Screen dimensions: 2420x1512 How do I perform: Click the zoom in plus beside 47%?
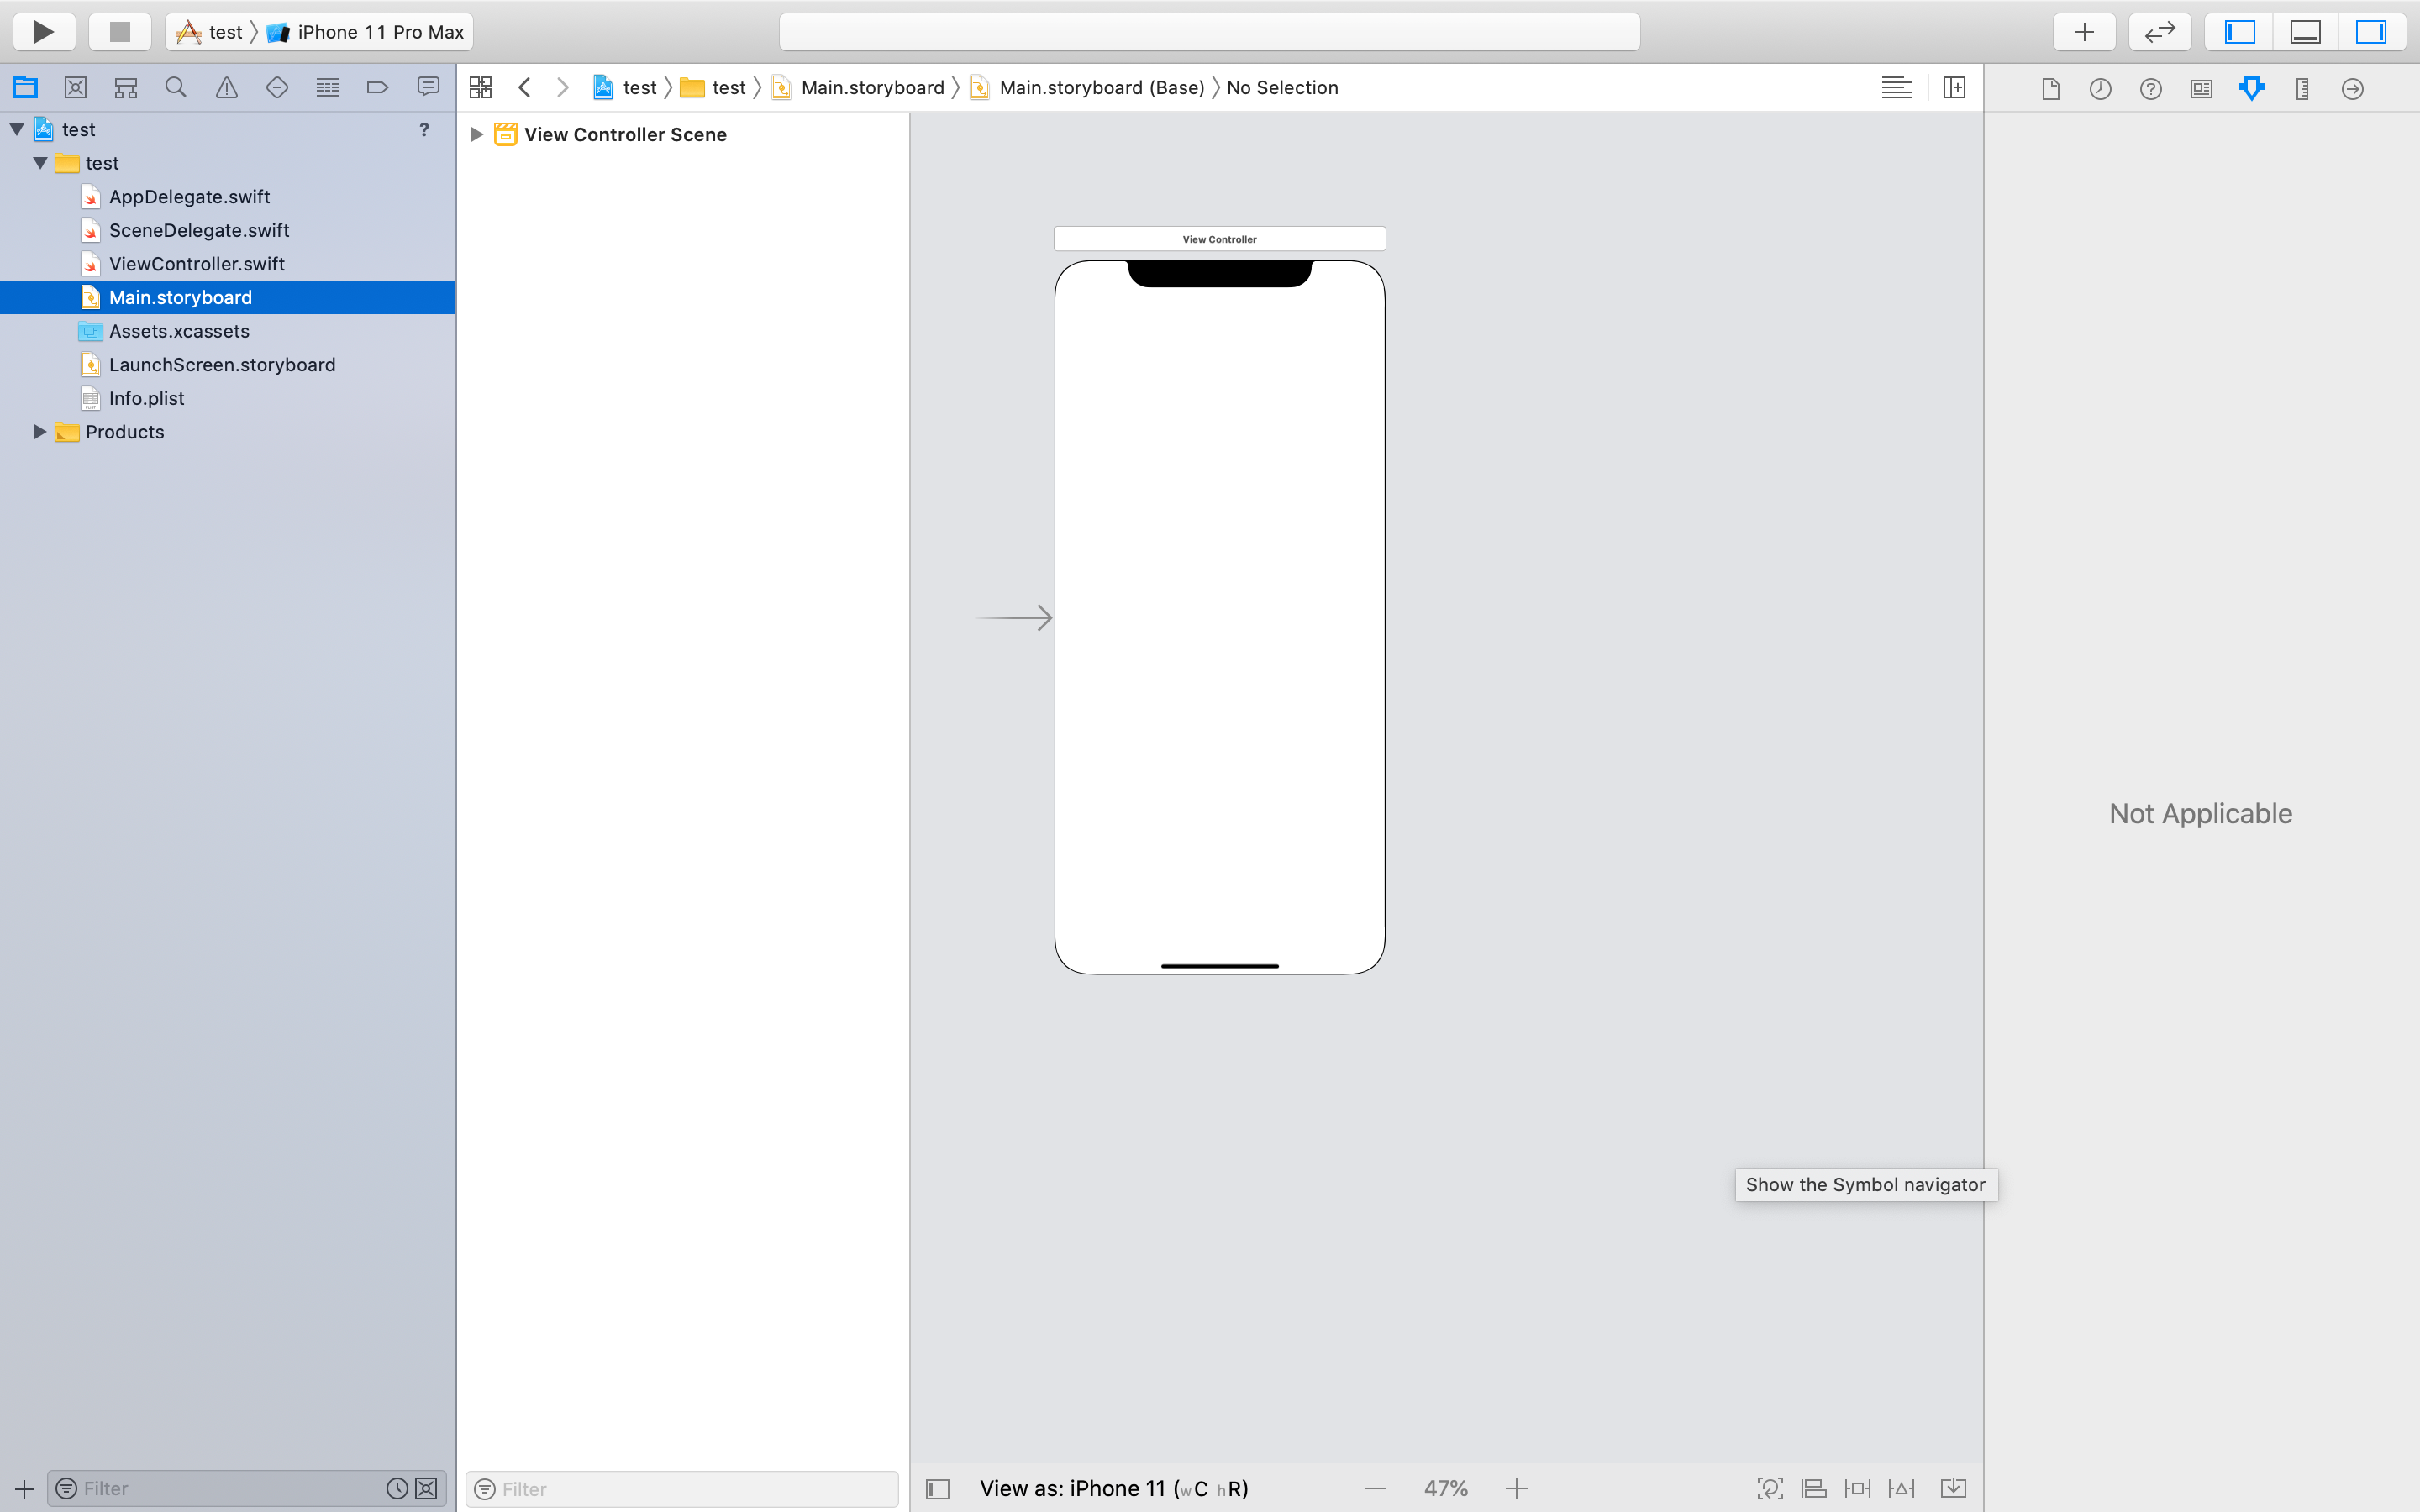coord(1516,1488)
